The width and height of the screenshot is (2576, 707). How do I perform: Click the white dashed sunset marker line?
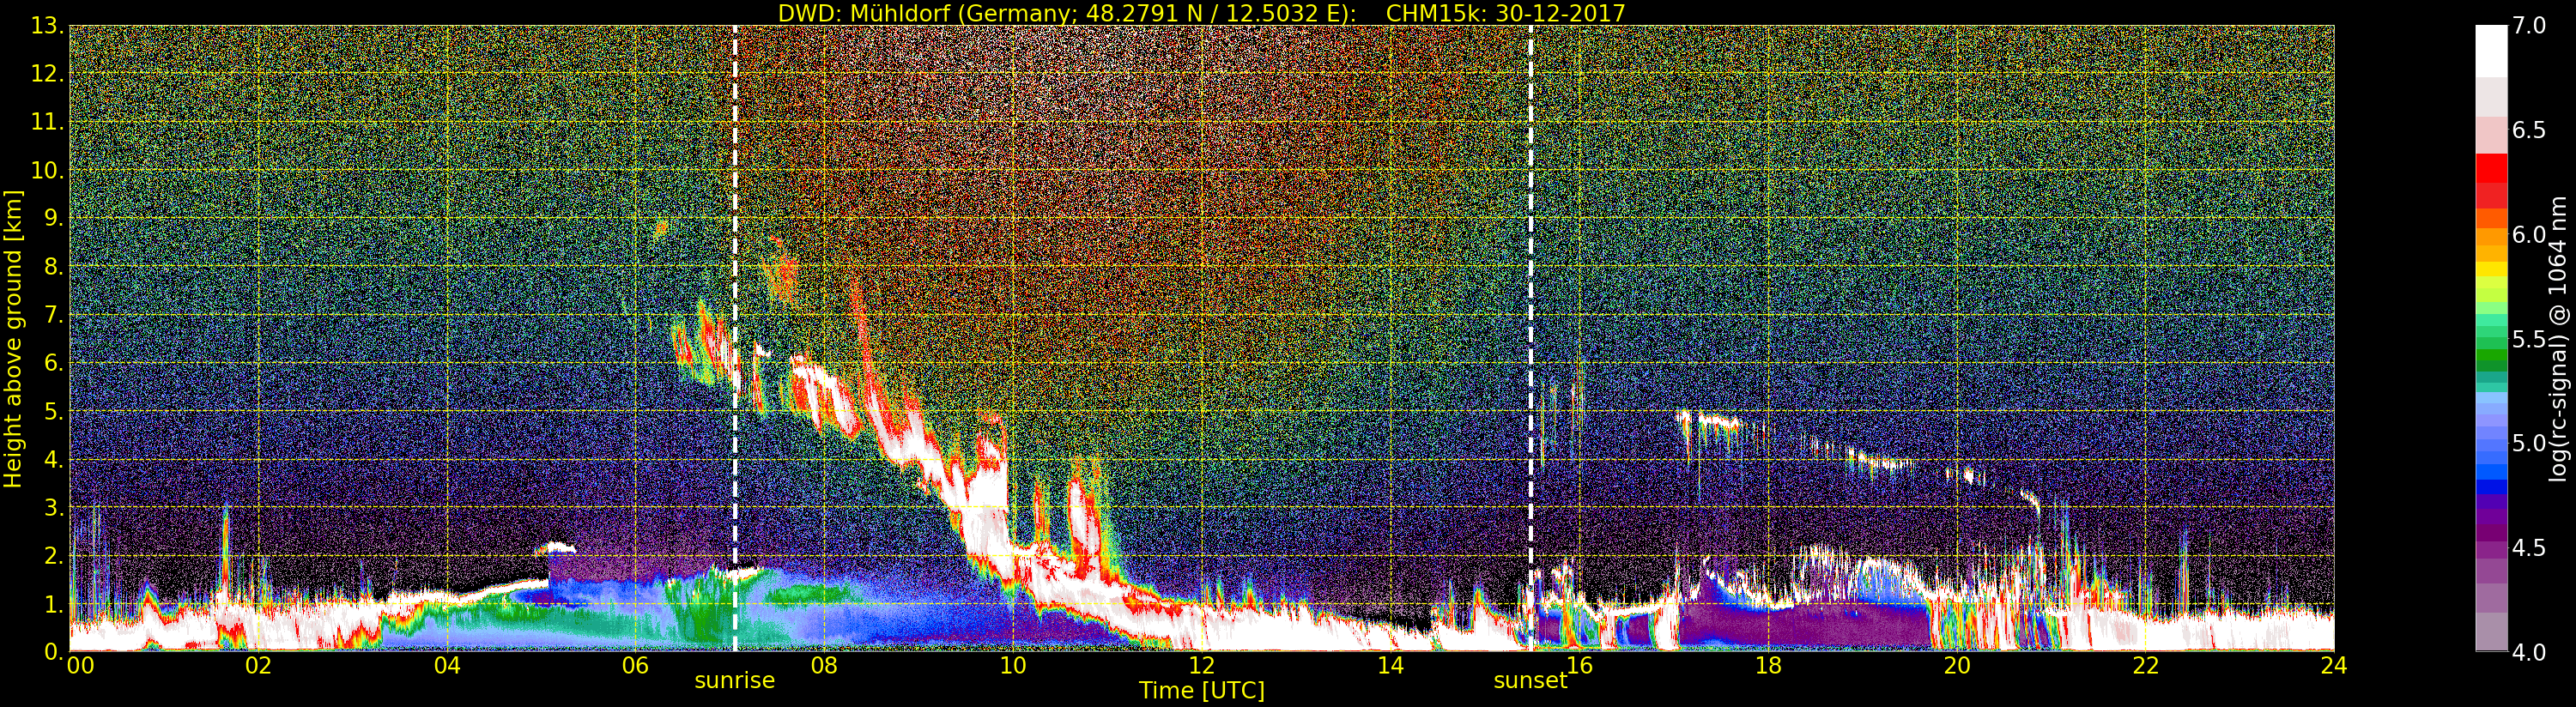tap(1531, 338)
